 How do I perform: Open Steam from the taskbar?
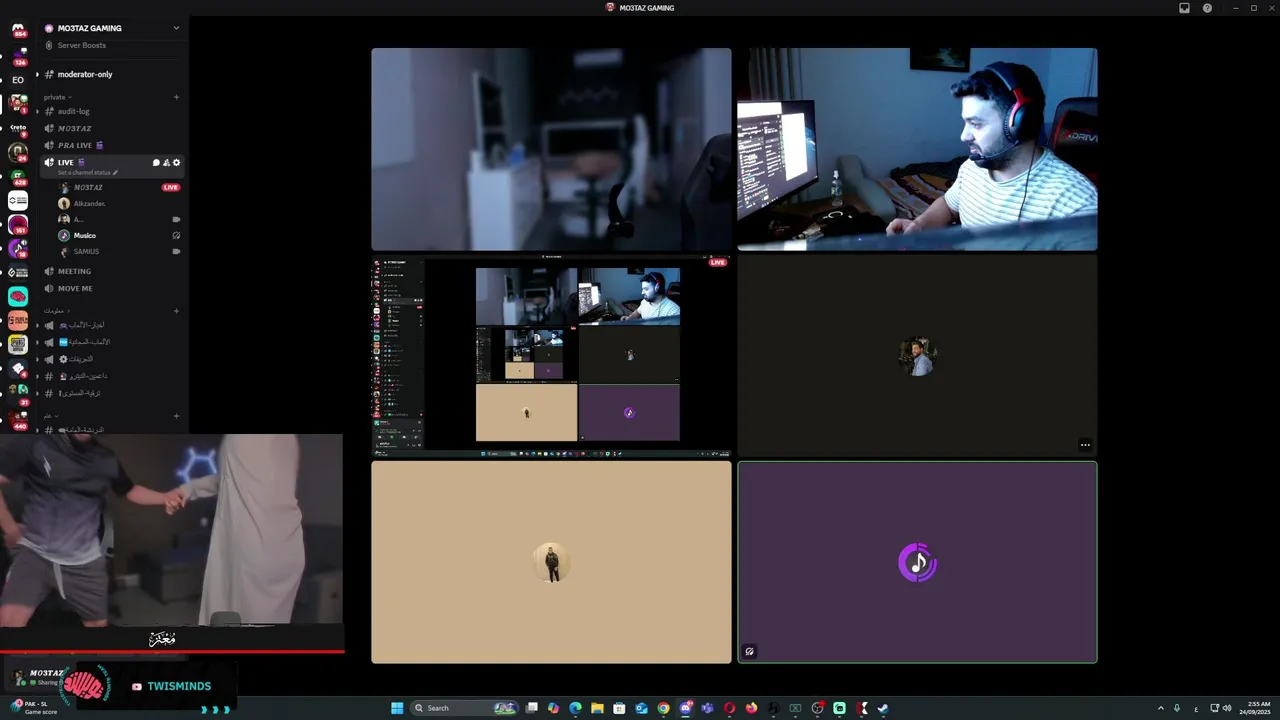[x=883, y=708]
